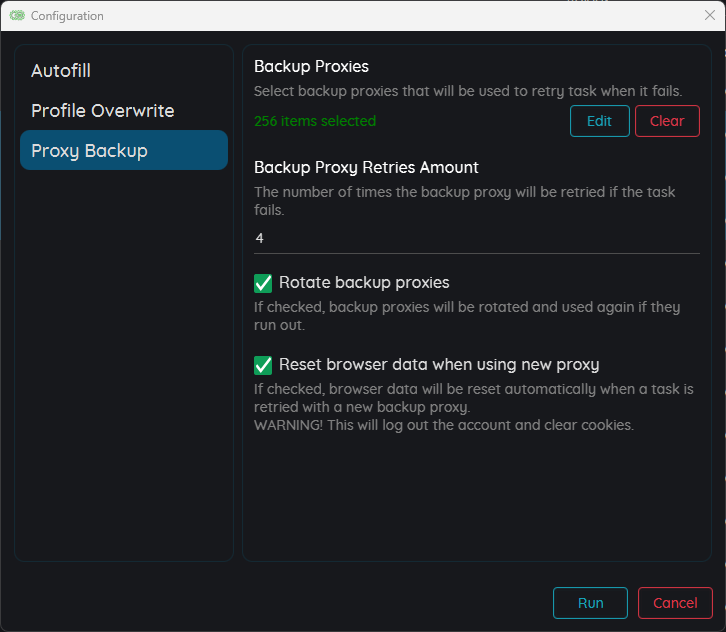Click the green 256 items selected text
The height and width of the screenshot is (632, 726).
[x=315, y=121]
